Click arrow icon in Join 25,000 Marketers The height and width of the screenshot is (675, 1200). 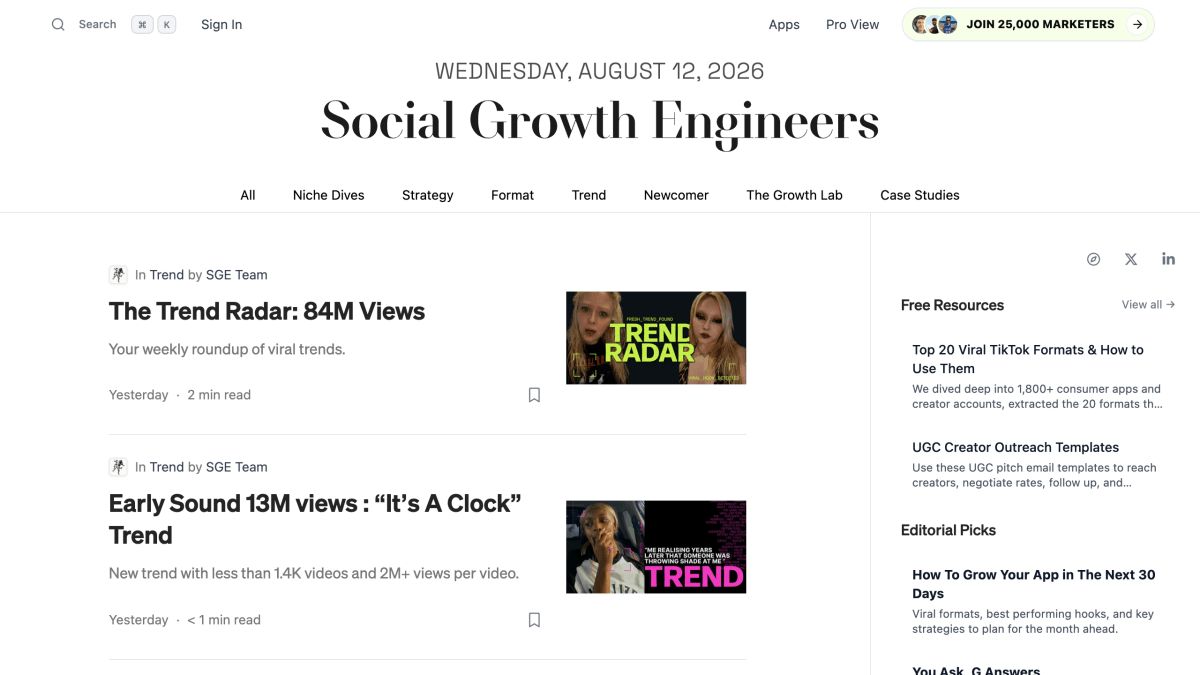point(1137,24)
